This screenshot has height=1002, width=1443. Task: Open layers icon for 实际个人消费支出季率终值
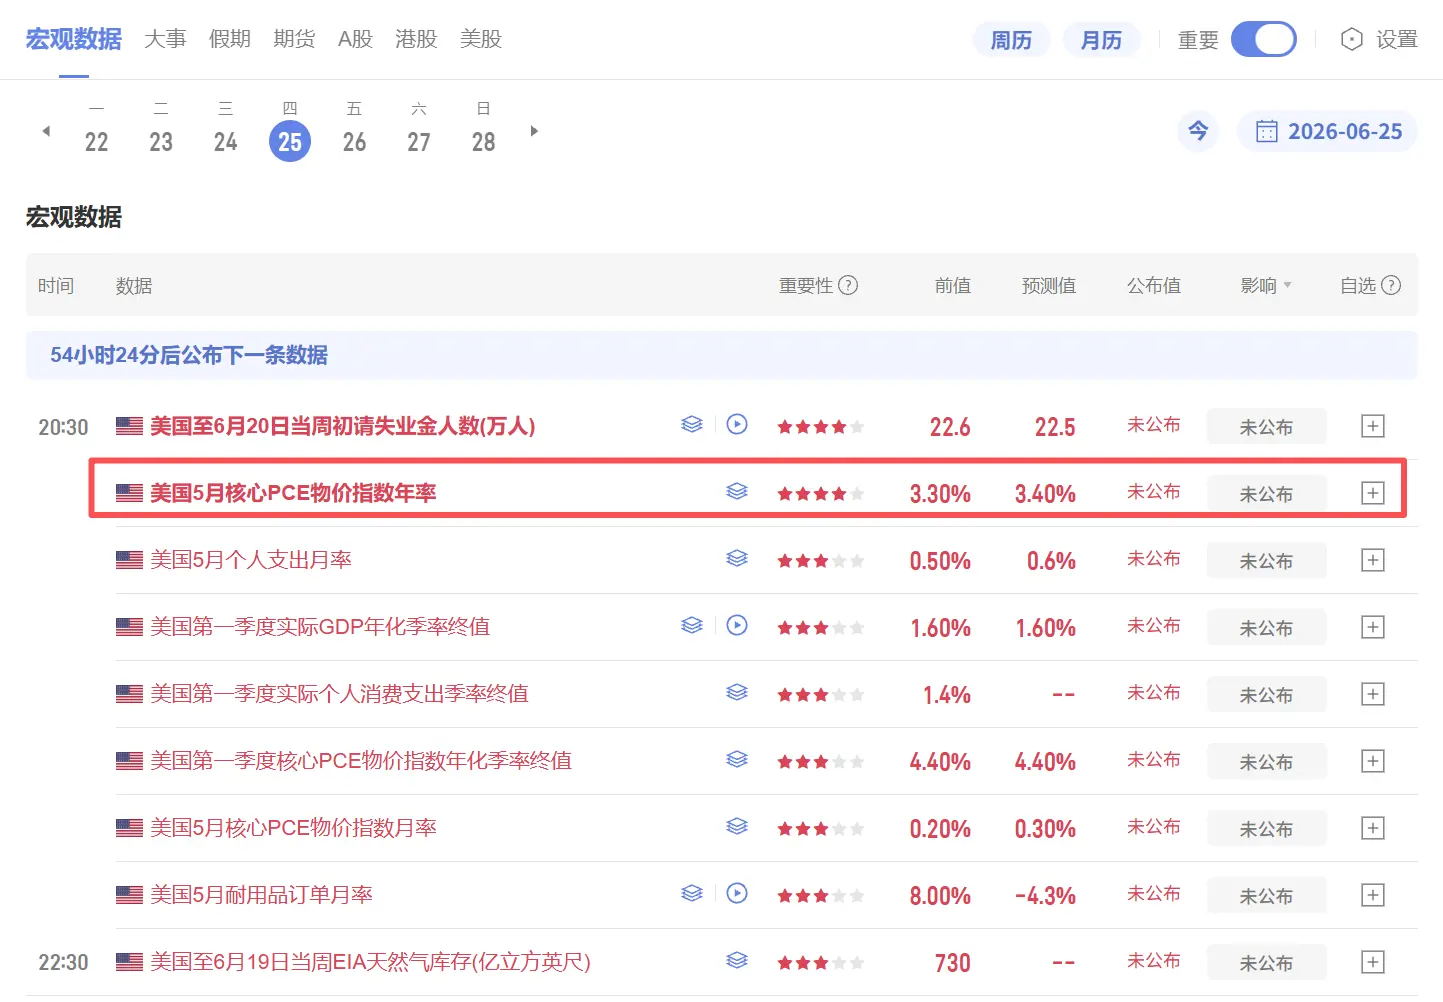click(x=737, y=692)
